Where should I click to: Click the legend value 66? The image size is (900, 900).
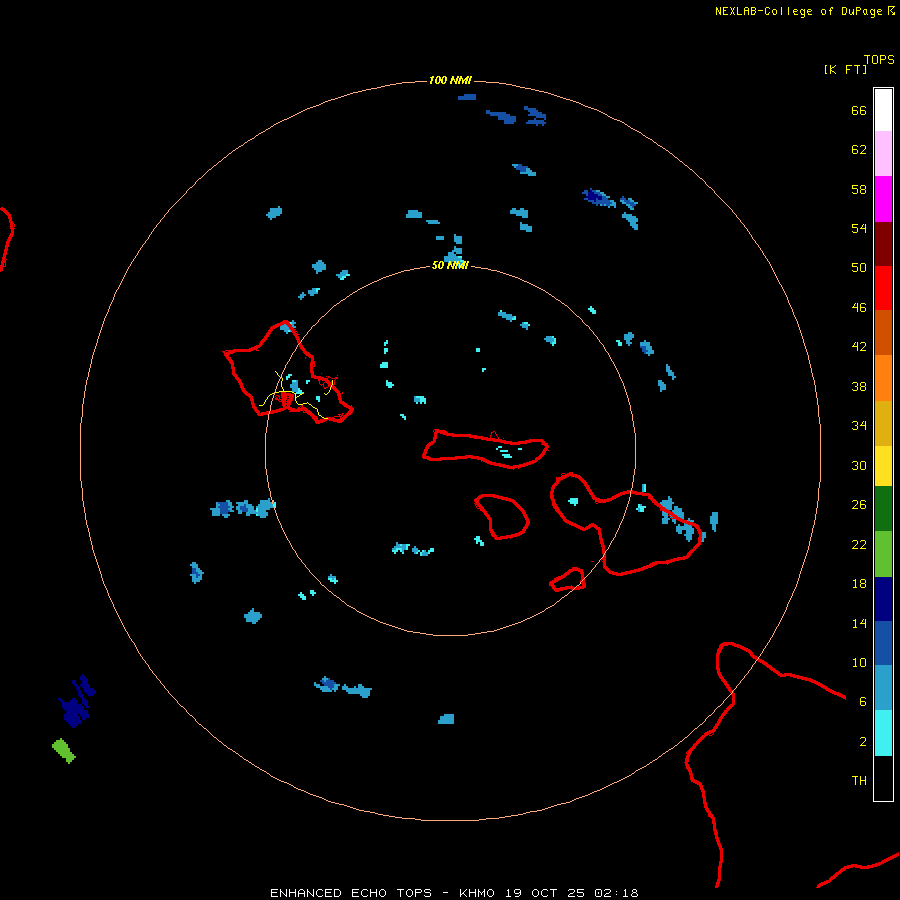[x=859, y=110]
